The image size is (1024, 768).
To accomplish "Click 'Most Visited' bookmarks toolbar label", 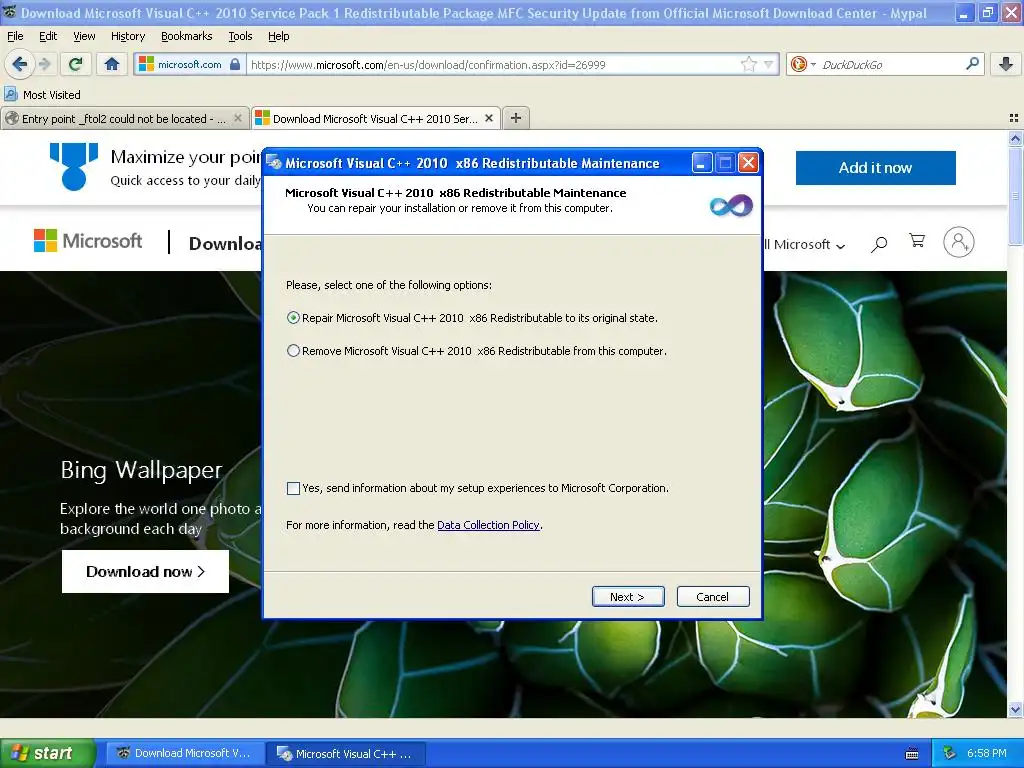I will coord(52,95).
